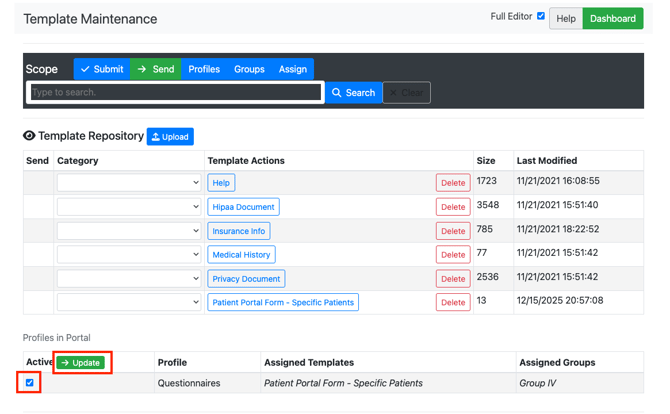Screen dimensions: 670x414
Task: Open the Medical History template
Action: (241, 255)
